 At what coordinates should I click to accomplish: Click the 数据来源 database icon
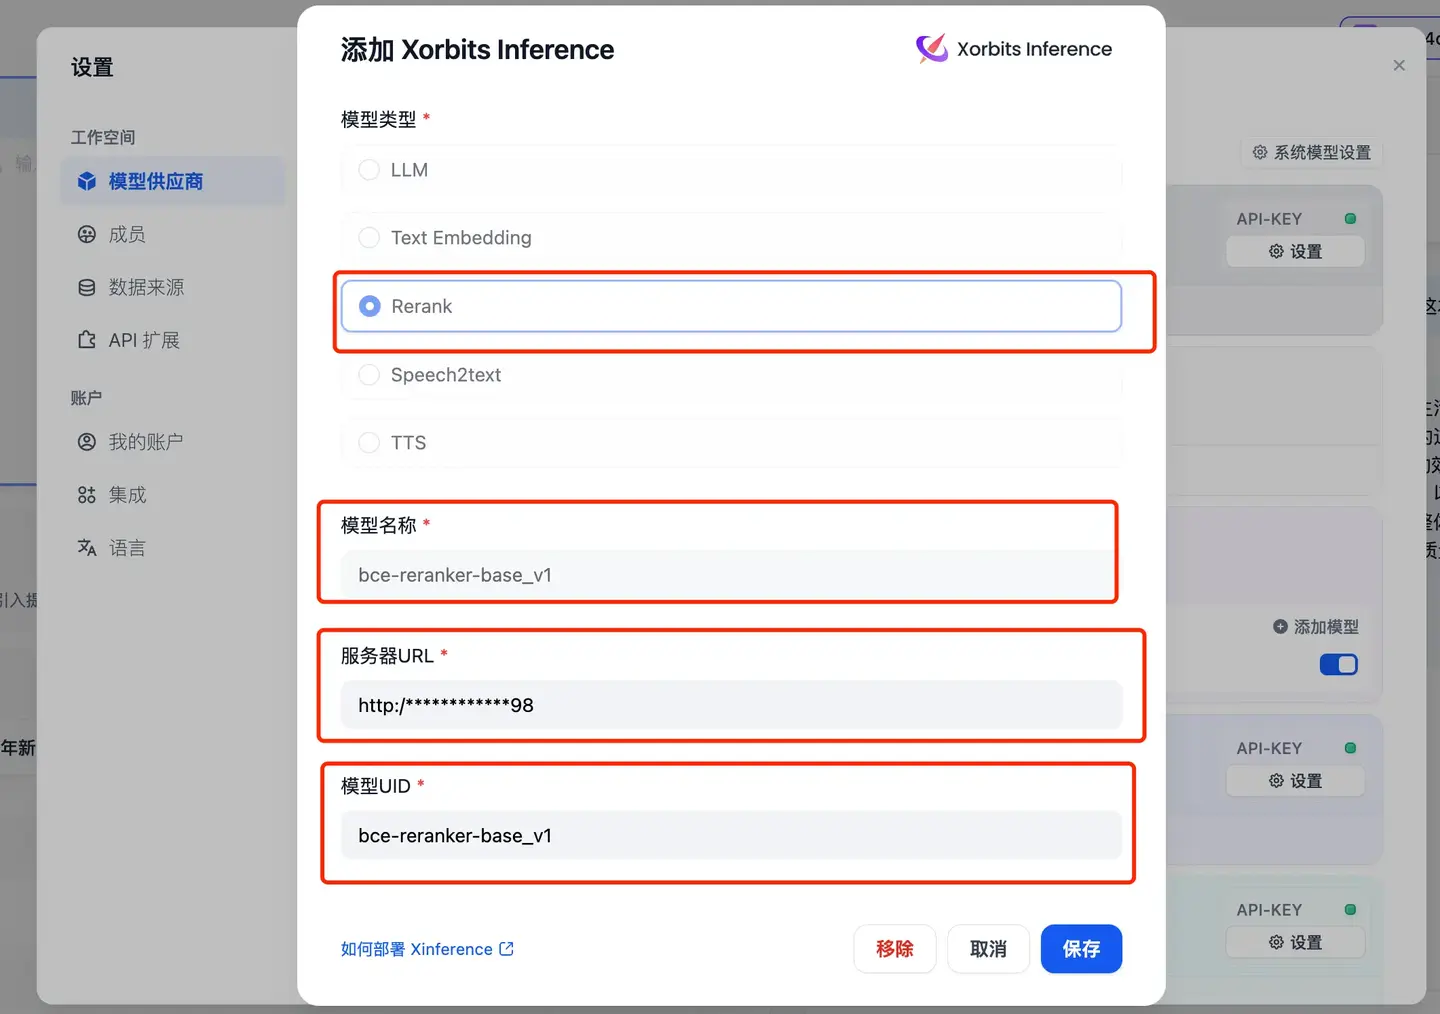(x=86, y=287)
